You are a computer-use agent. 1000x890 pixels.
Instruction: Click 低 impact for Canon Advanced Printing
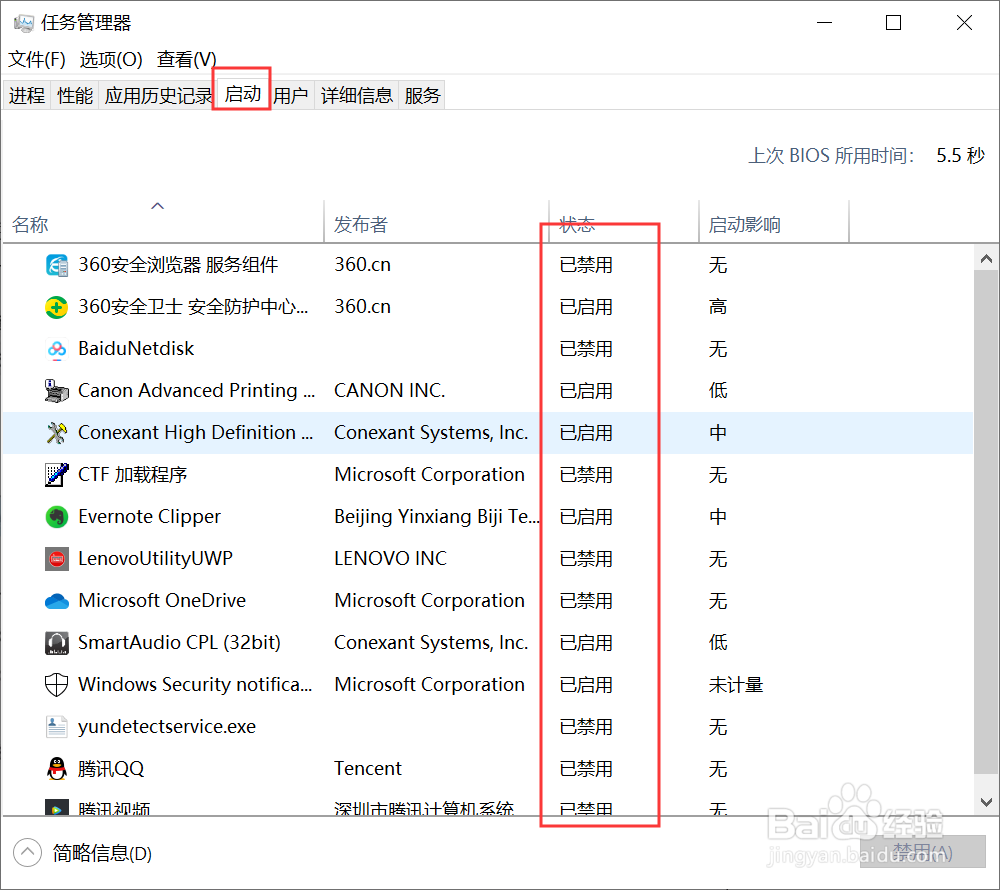click(x=718, y=390)
